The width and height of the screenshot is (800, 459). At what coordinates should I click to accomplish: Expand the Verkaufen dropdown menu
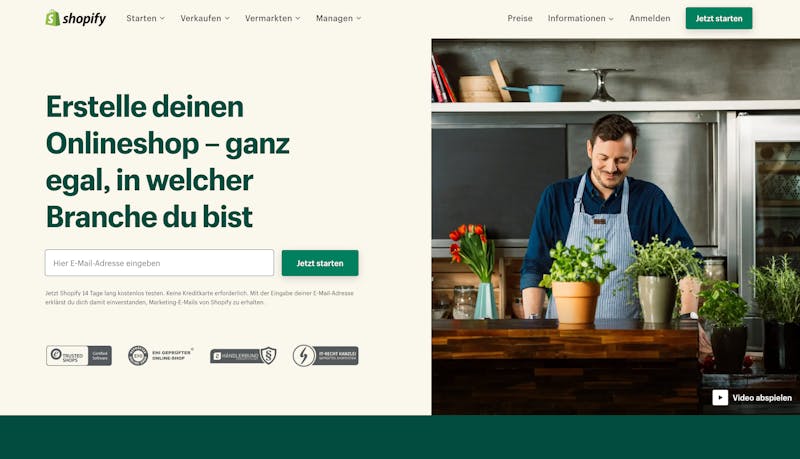point(205,18)
